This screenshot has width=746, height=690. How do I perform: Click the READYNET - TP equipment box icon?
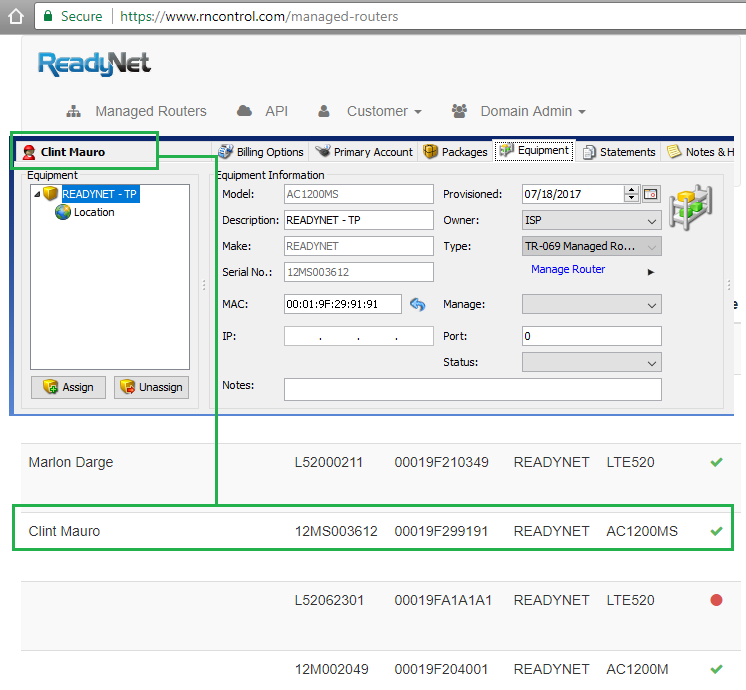coord(50,194)
